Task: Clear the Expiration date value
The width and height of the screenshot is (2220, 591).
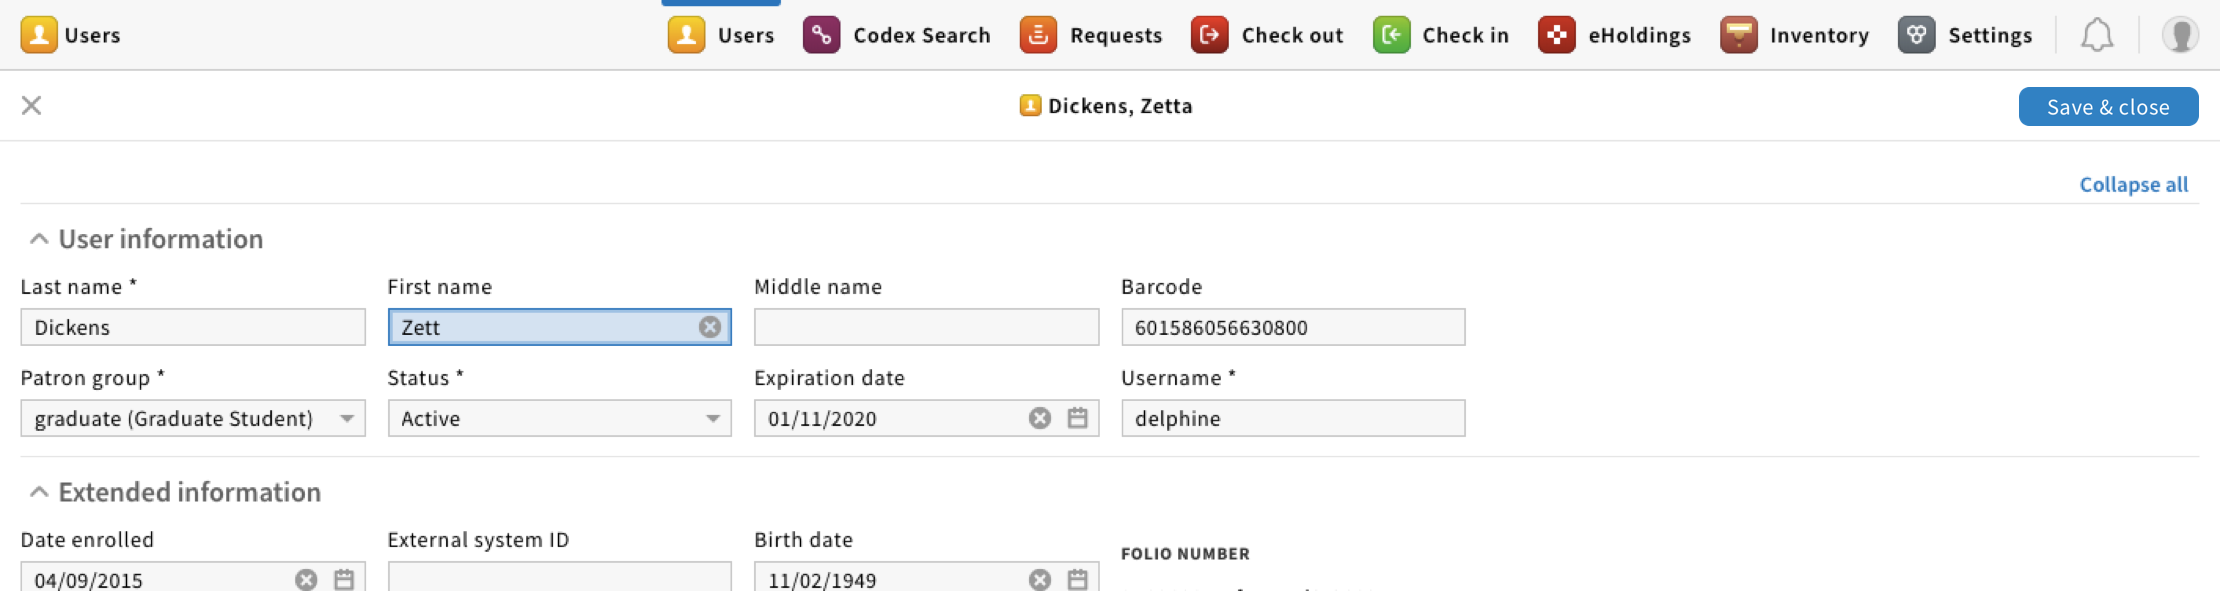Action: click(x=1039, y=418)
